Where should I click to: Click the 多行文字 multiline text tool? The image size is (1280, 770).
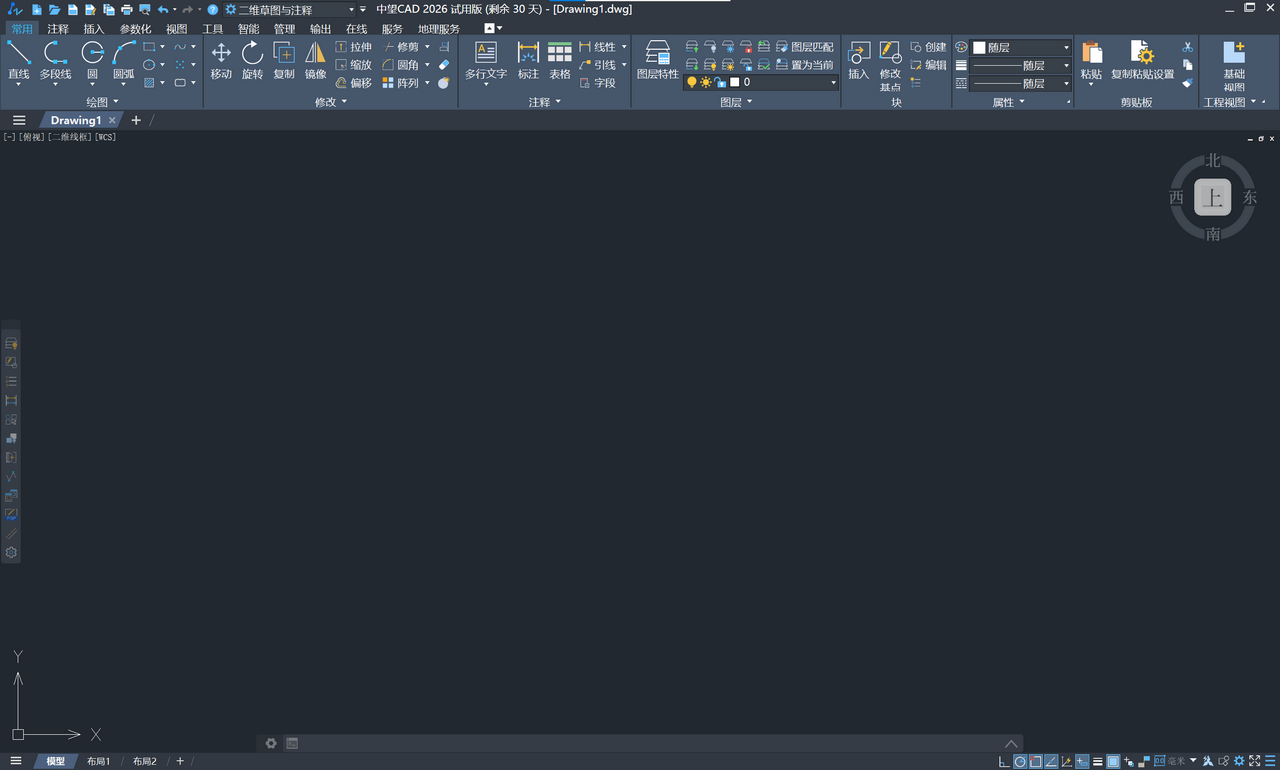point(486,60)
